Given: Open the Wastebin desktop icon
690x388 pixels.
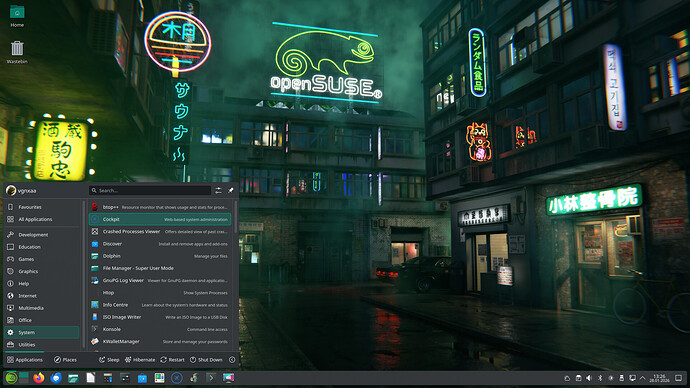Looking at the screenshot, I should [x=17, y=52].
